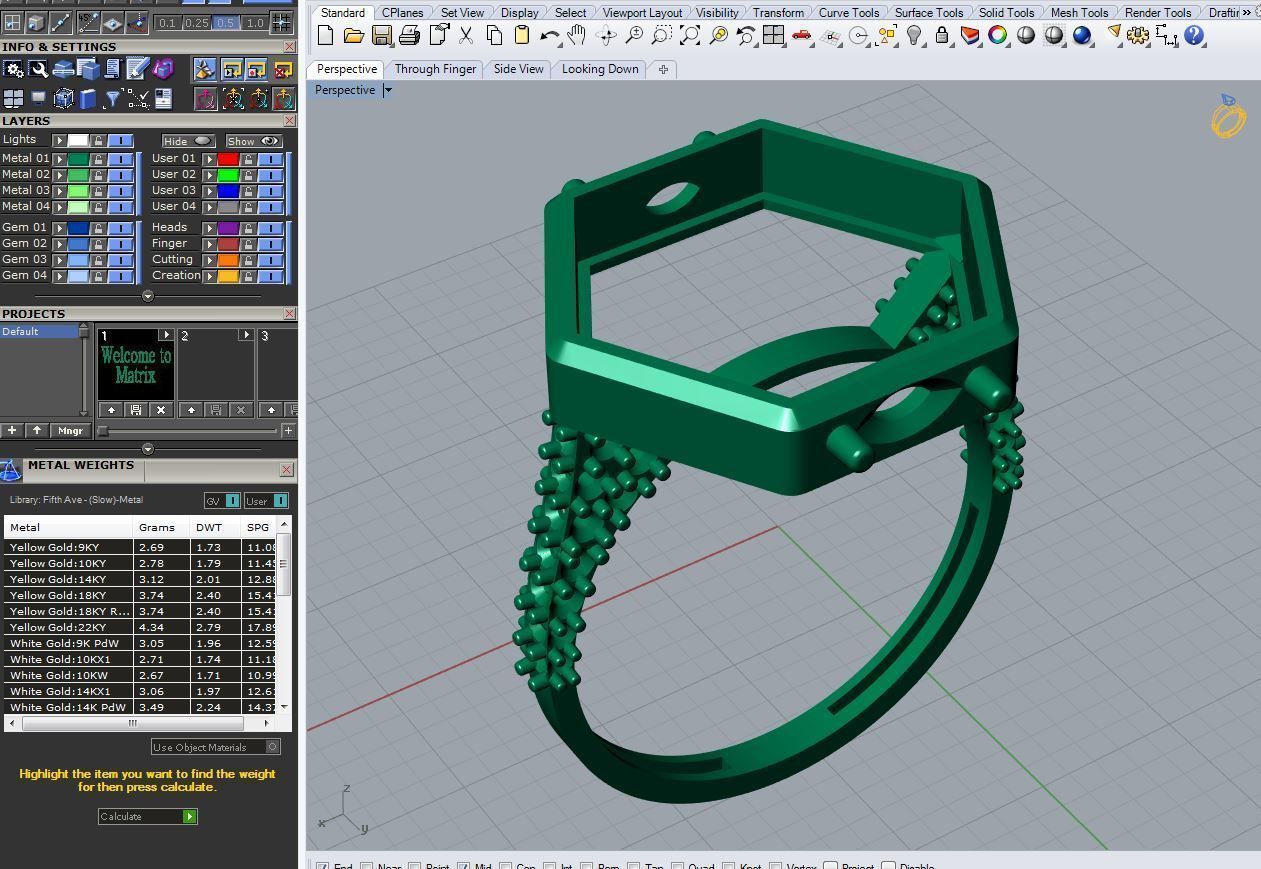
Task: Click the scroll document icon
Action: point(113,69)
